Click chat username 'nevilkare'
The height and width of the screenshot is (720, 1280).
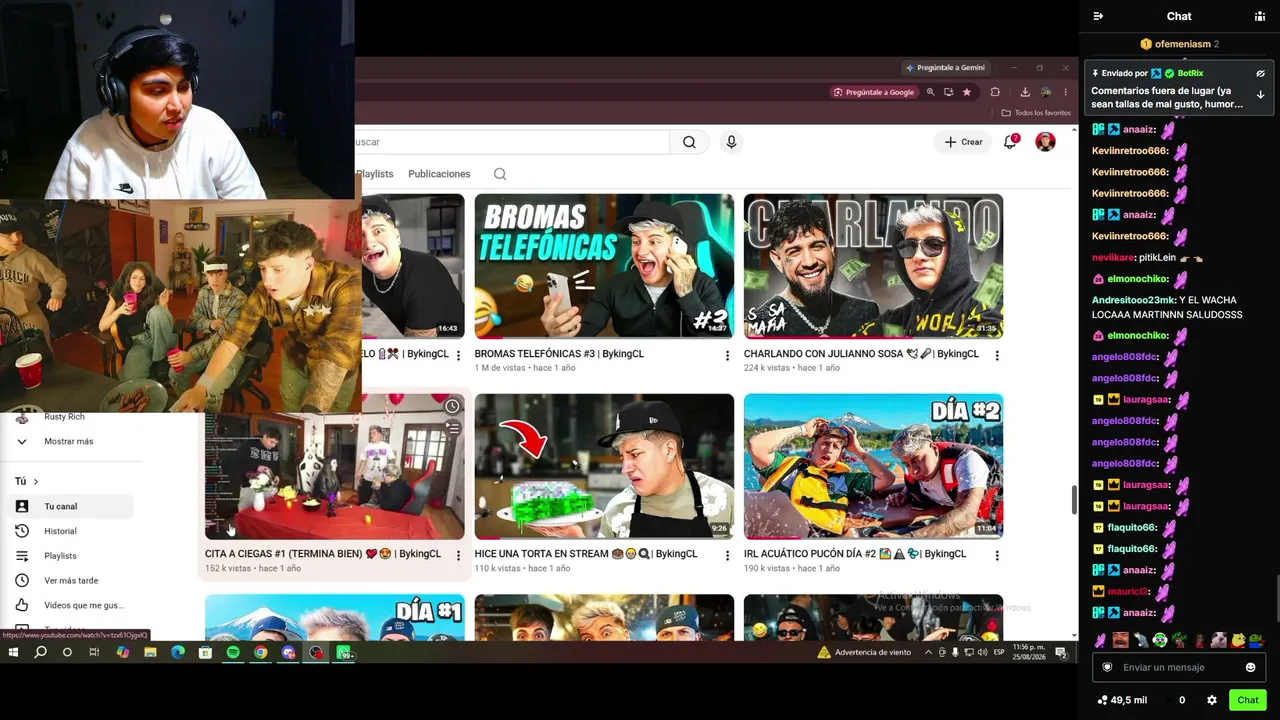(1113, 257)
